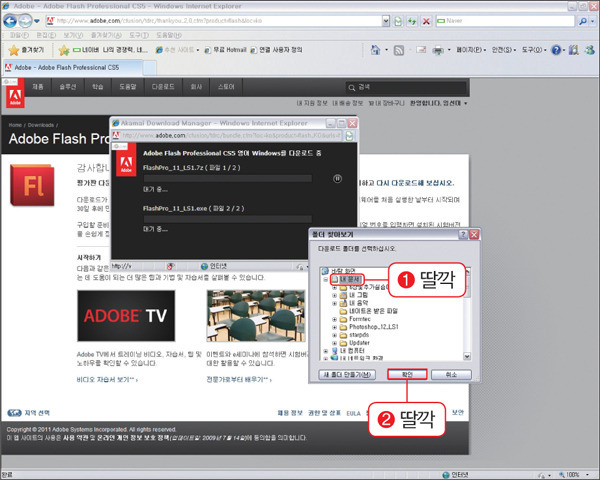Go back with the browser Back arrow
This screenshot has width=600, height=480.
(10, 21)
